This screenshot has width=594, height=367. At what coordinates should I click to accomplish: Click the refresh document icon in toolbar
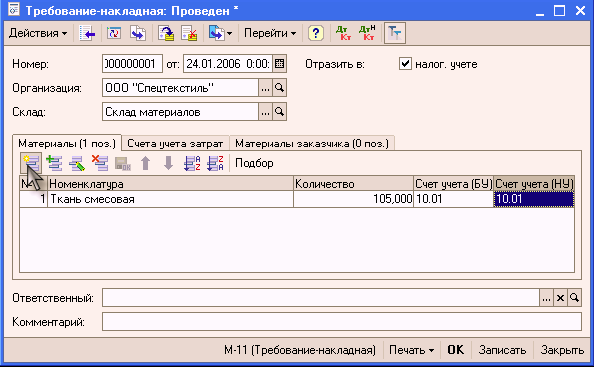pyautogui.click(x=114, y=33)
